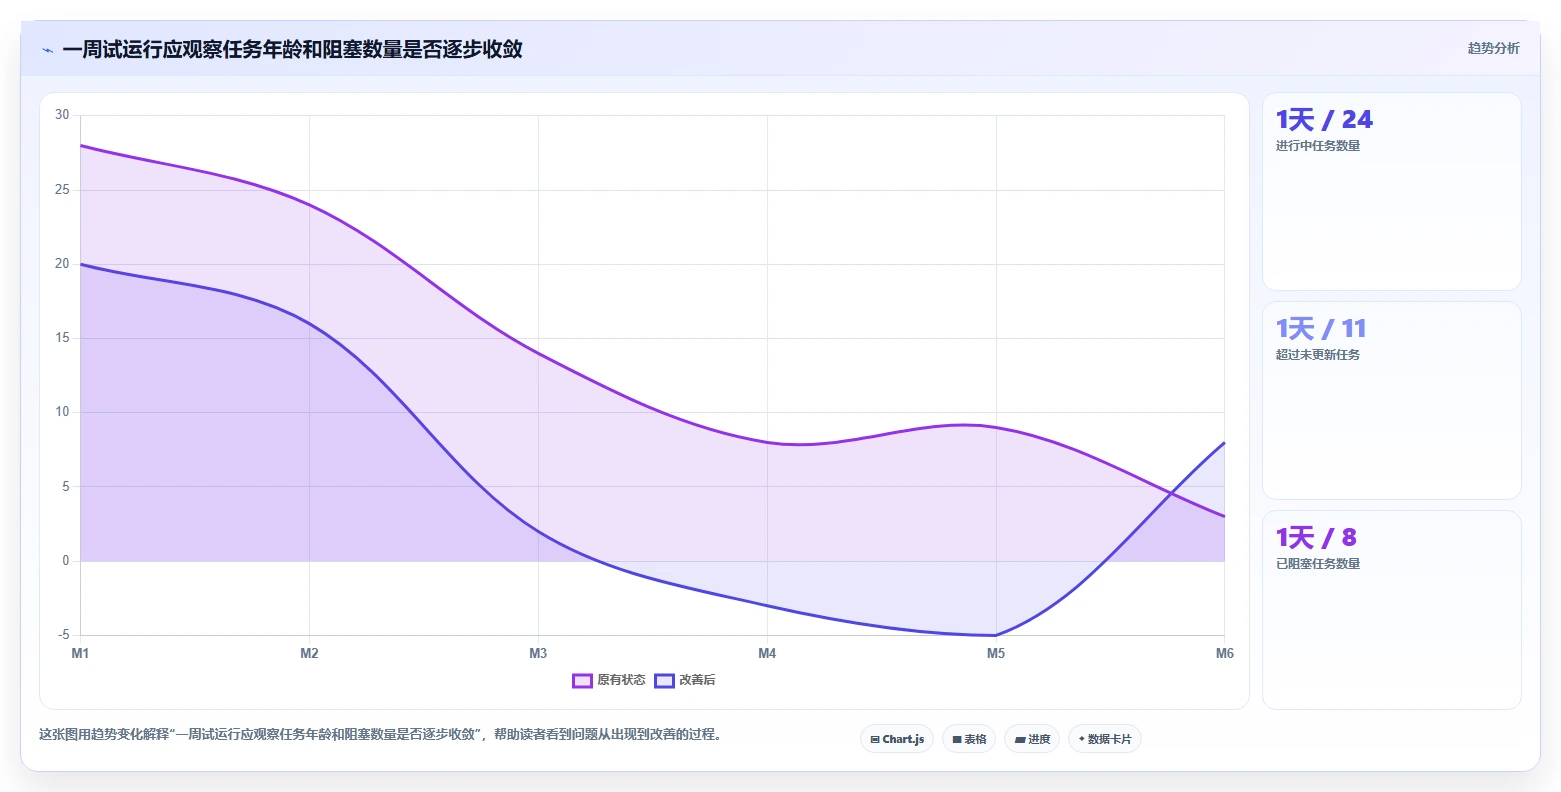The width and height of the screenshot is (1561, 792).
Task: Click the M3 axis label
Action: [538, 653]
